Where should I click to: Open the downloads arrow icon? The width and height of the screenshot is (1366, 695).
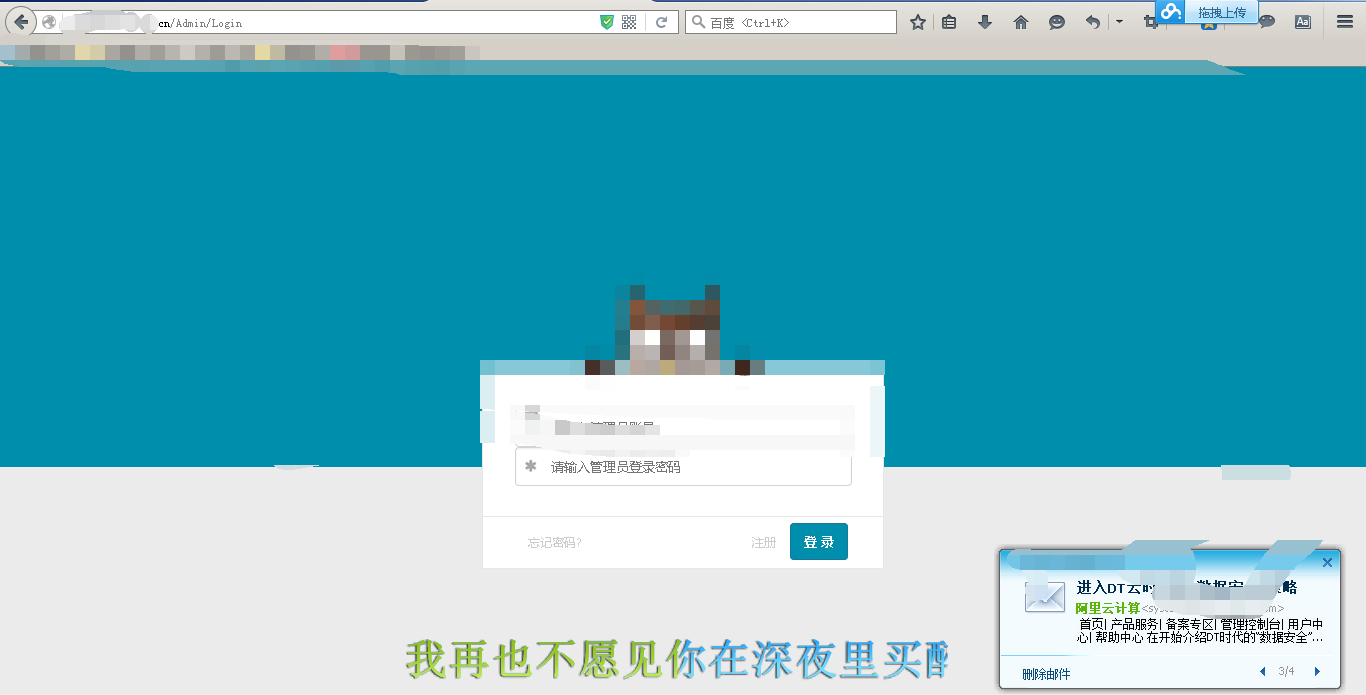[985, 22]
